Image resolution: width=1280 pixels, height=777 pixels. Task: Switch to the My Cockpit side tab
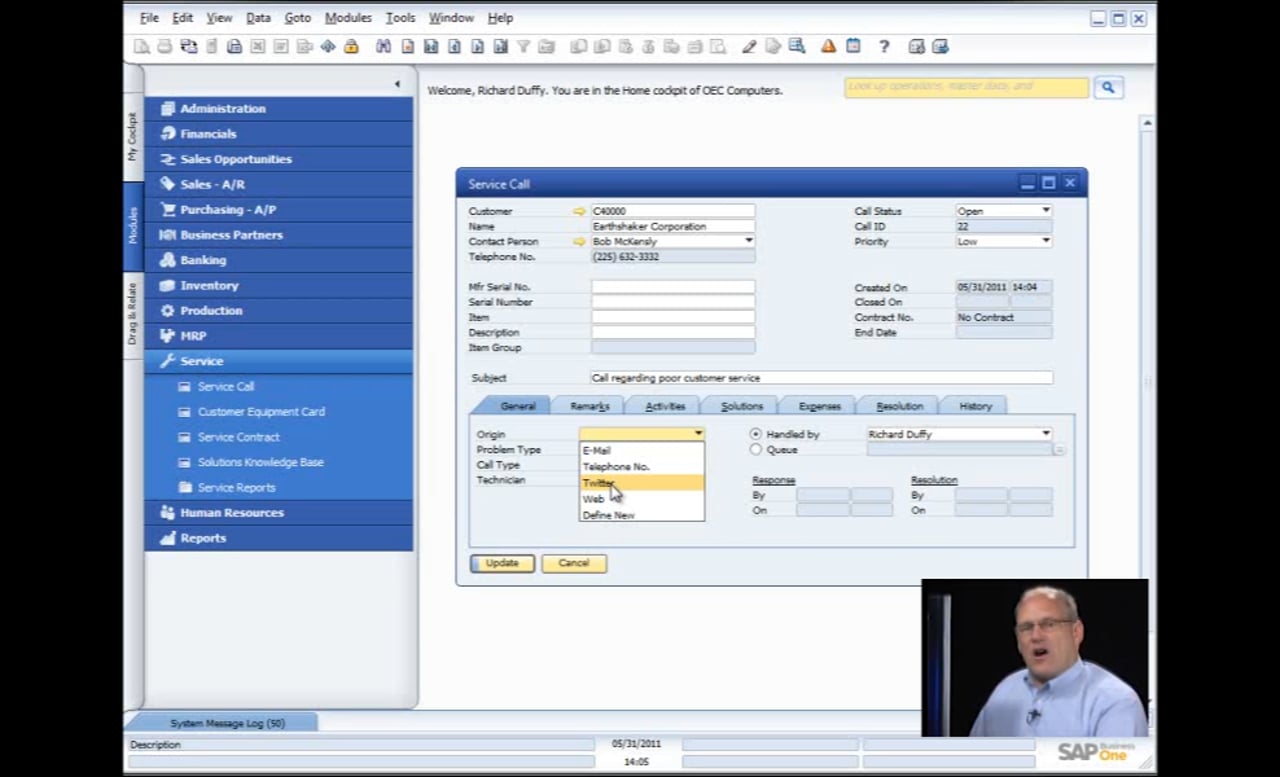tap(133, 137)
